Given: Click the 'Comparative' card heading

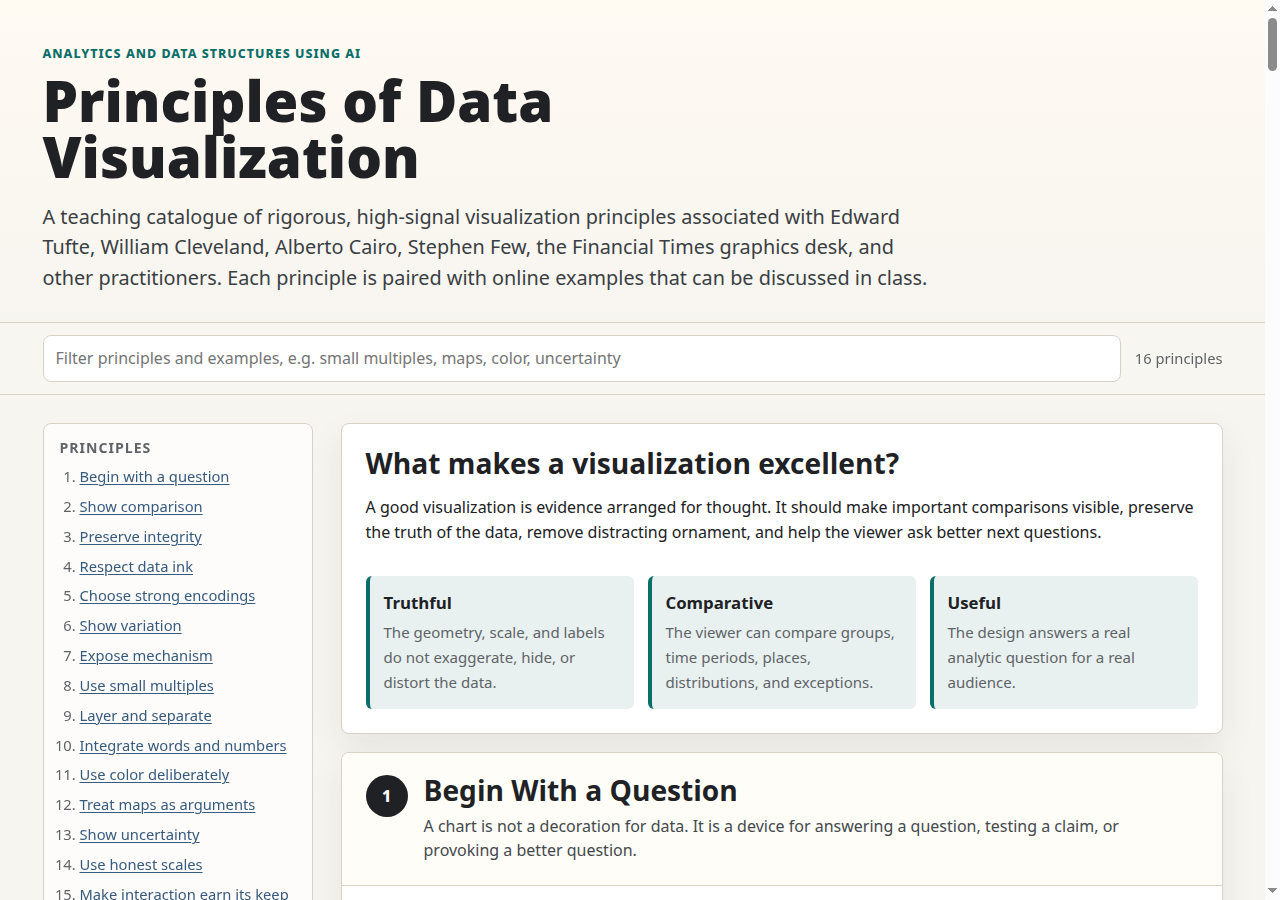Looking at the screenshot, I should [x=719, y=603].
